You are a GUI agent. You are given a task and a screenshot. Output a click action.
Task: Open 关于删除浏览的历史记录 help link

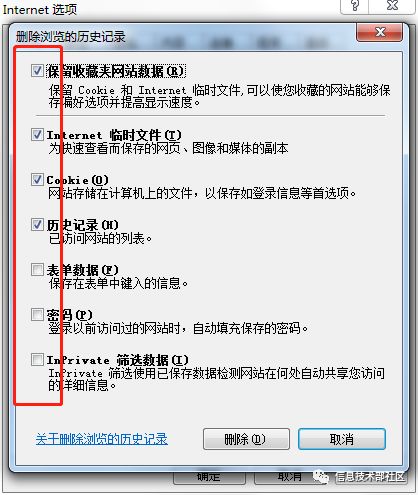[x=102, y=439]
